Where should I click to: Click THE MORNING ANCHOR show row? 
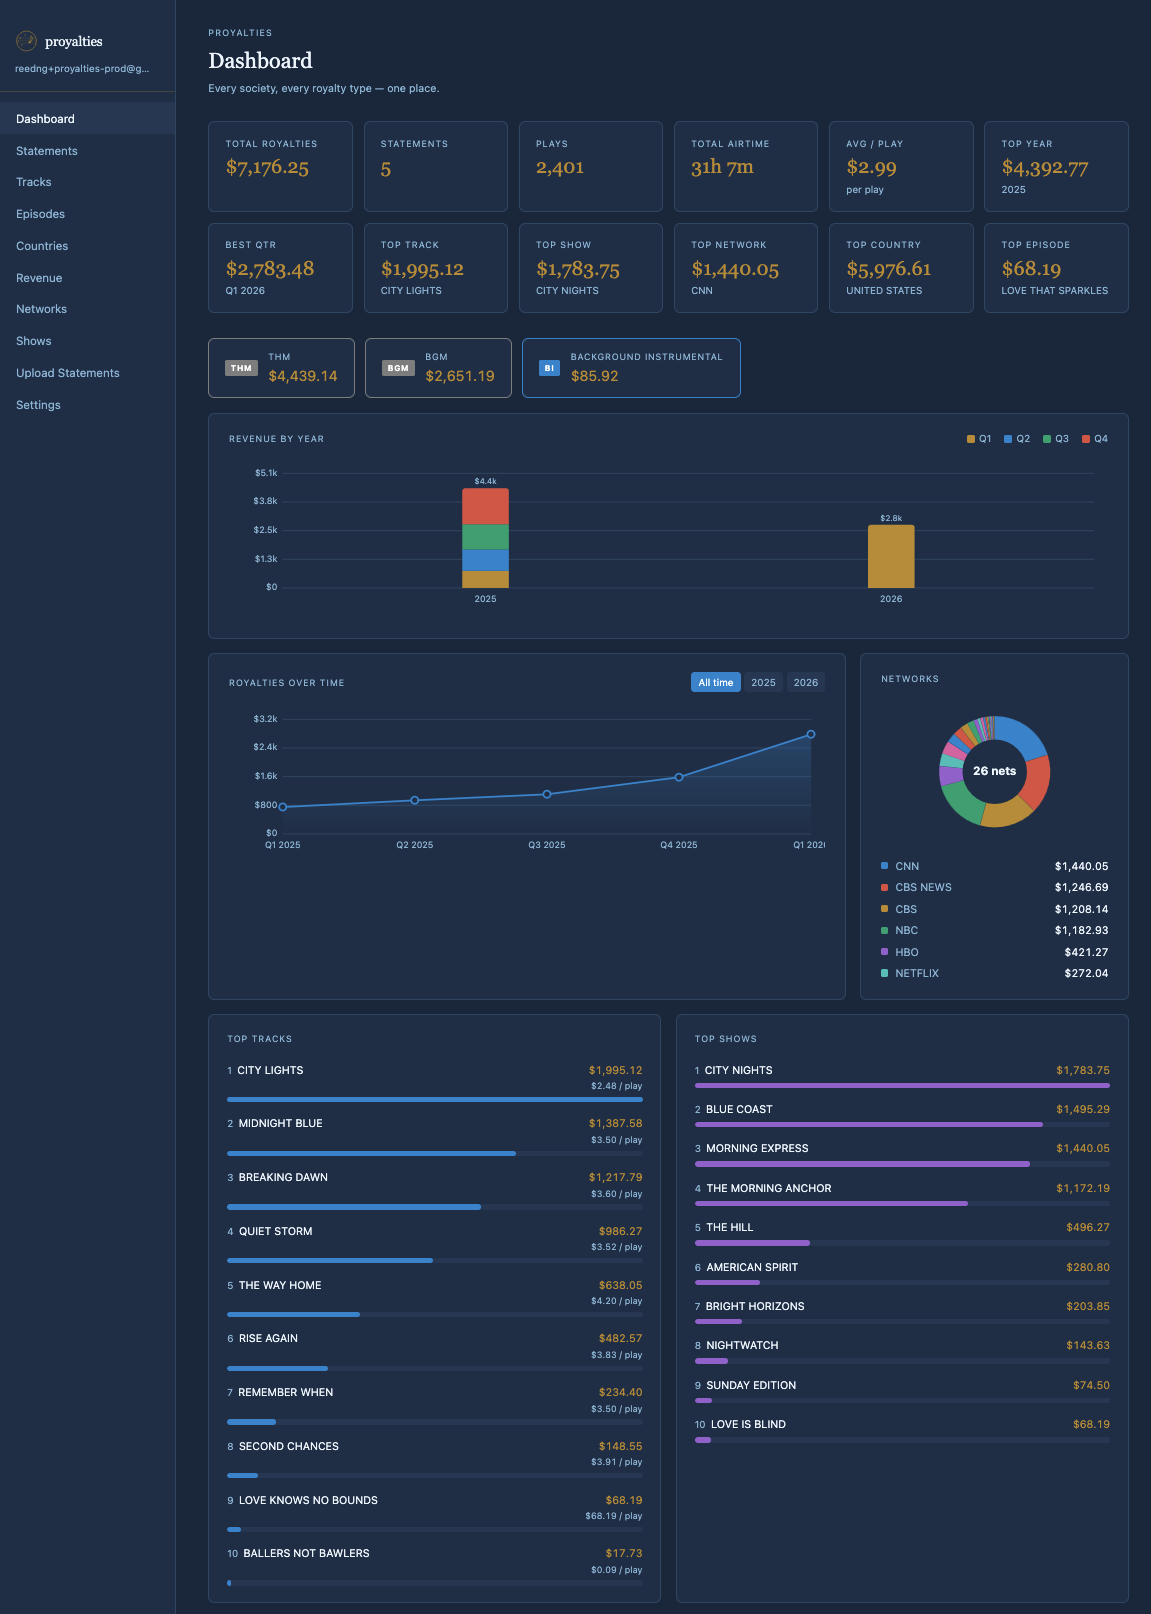pyautogui.click(x=902, y=1193)
